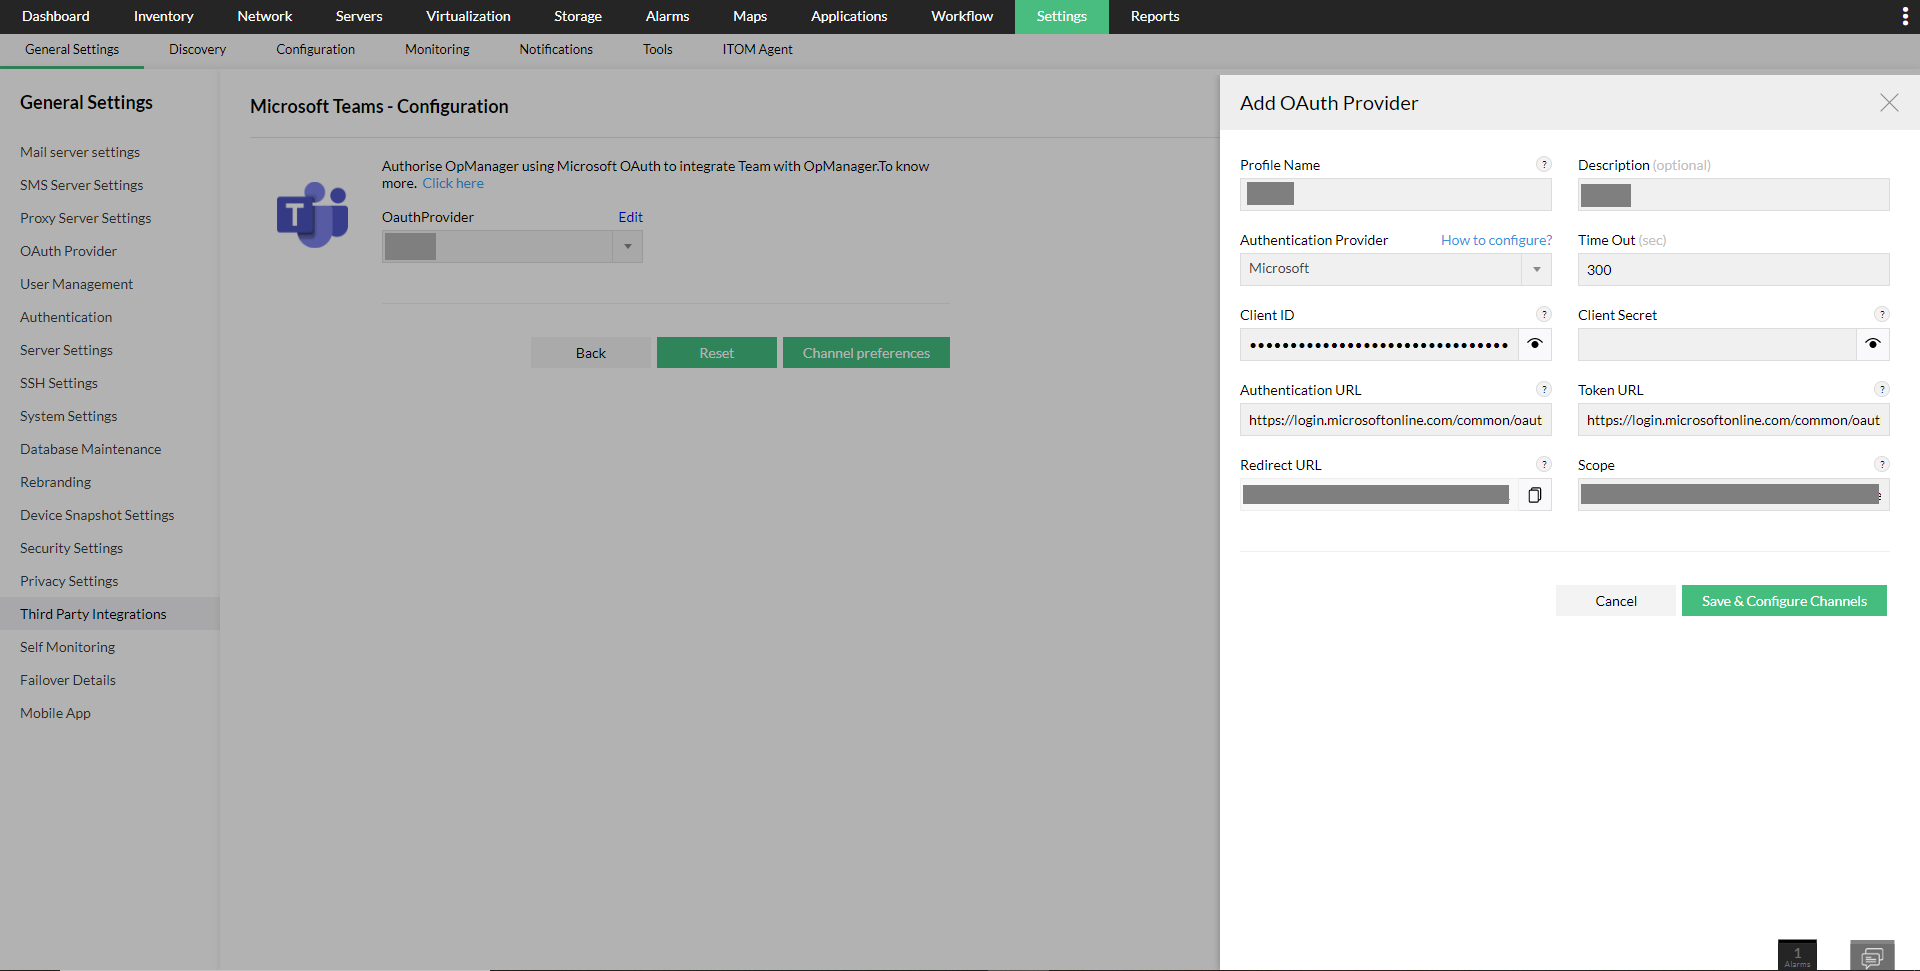Open the Alarms menu in top navigation
1920x971 pixels.
(x=666, y=16)
